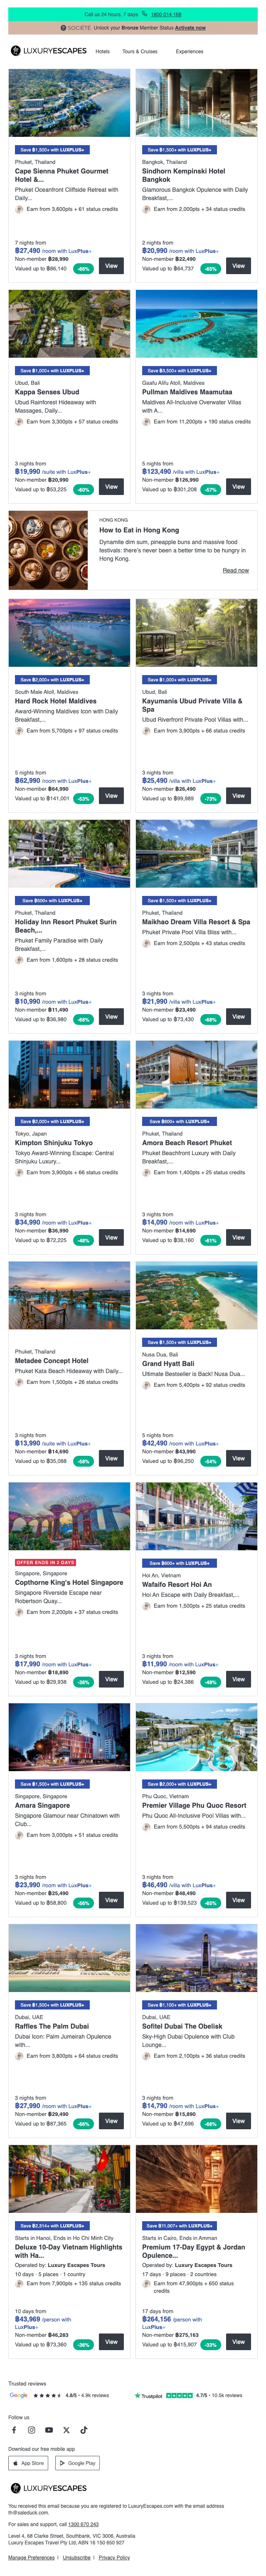The image size is (266, 2576).
Task: Open the X (Twitter) icon in footer
Action: pyautogui.click(x=66, y=2429)
